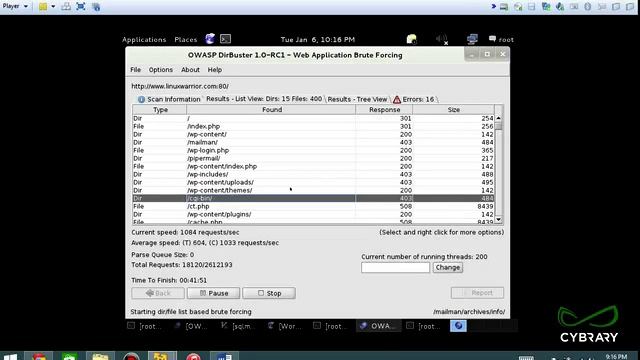Click the Scan Information blue info icon
This screenshot has height=360, width=640.
[x=141, y=100]
